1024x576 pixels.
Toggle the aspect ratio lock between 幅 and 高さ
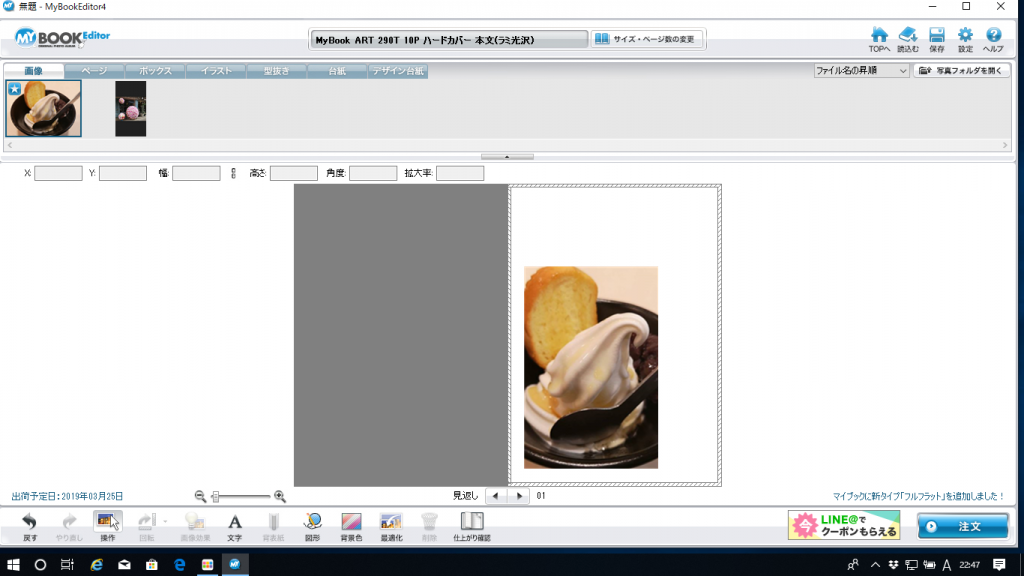click(233, 174)
